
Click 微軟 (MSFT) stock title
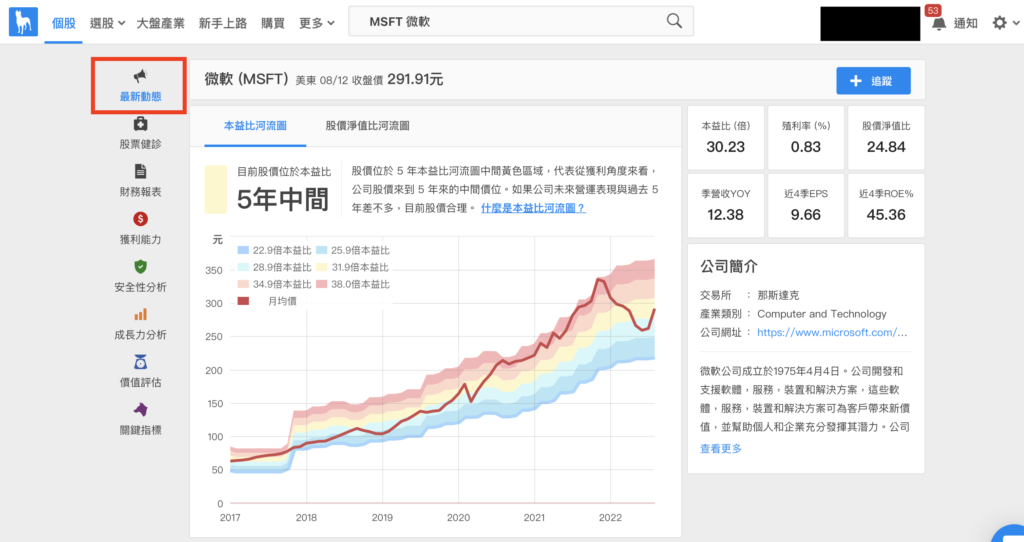coord(247,79)
